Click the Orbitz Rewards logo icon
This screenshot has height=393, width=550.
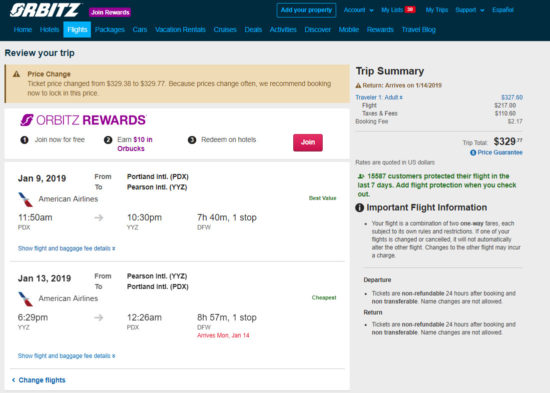point(27,120)
